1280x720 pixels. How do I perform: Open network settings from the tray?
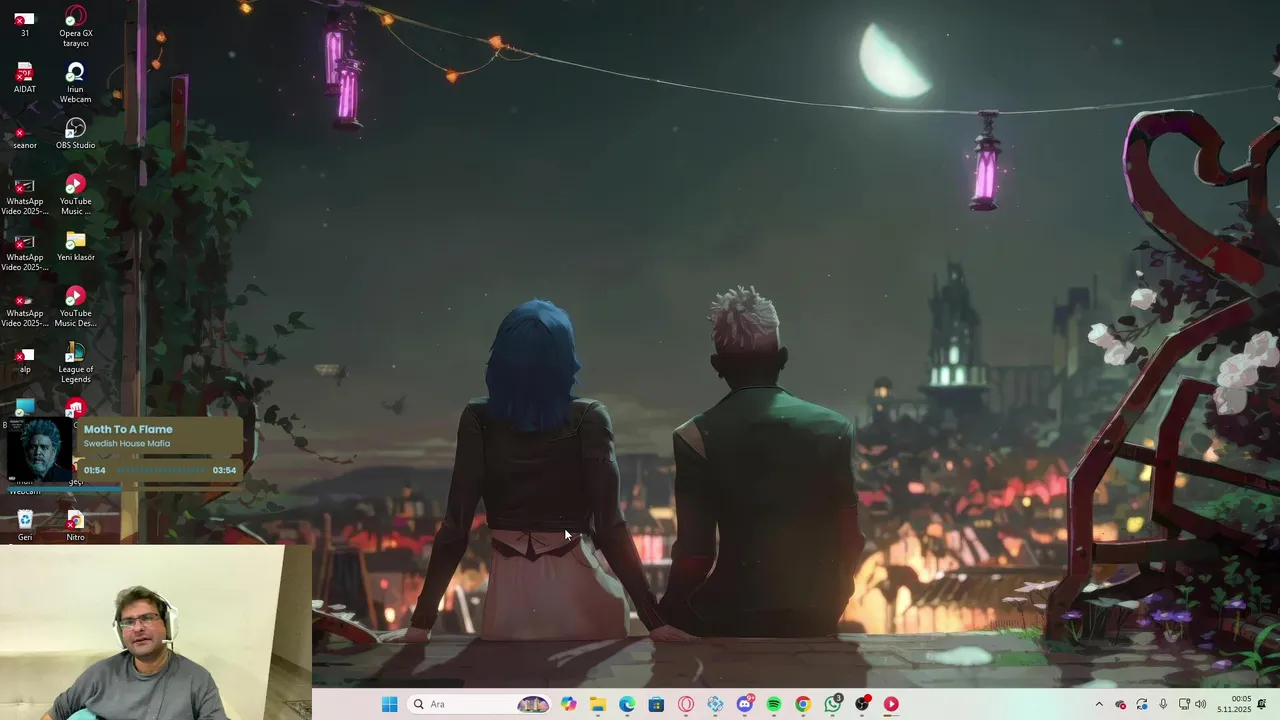coord(1184,704)
